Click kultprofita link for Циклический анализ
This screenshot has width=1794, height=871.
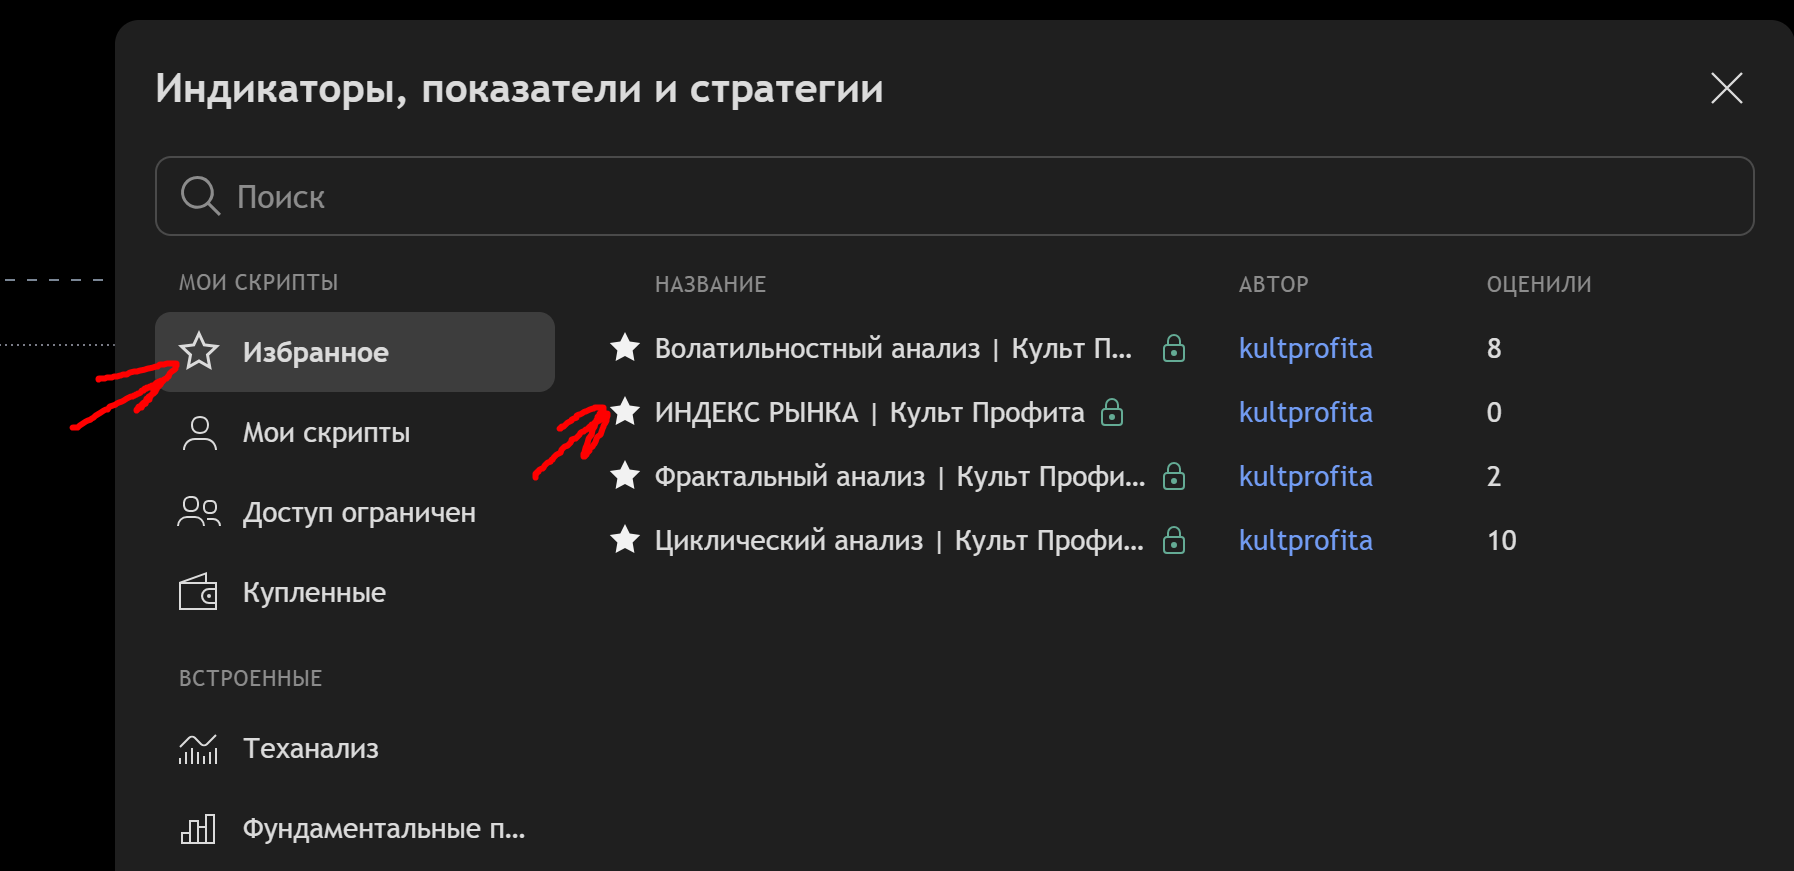click(1305, 540)
